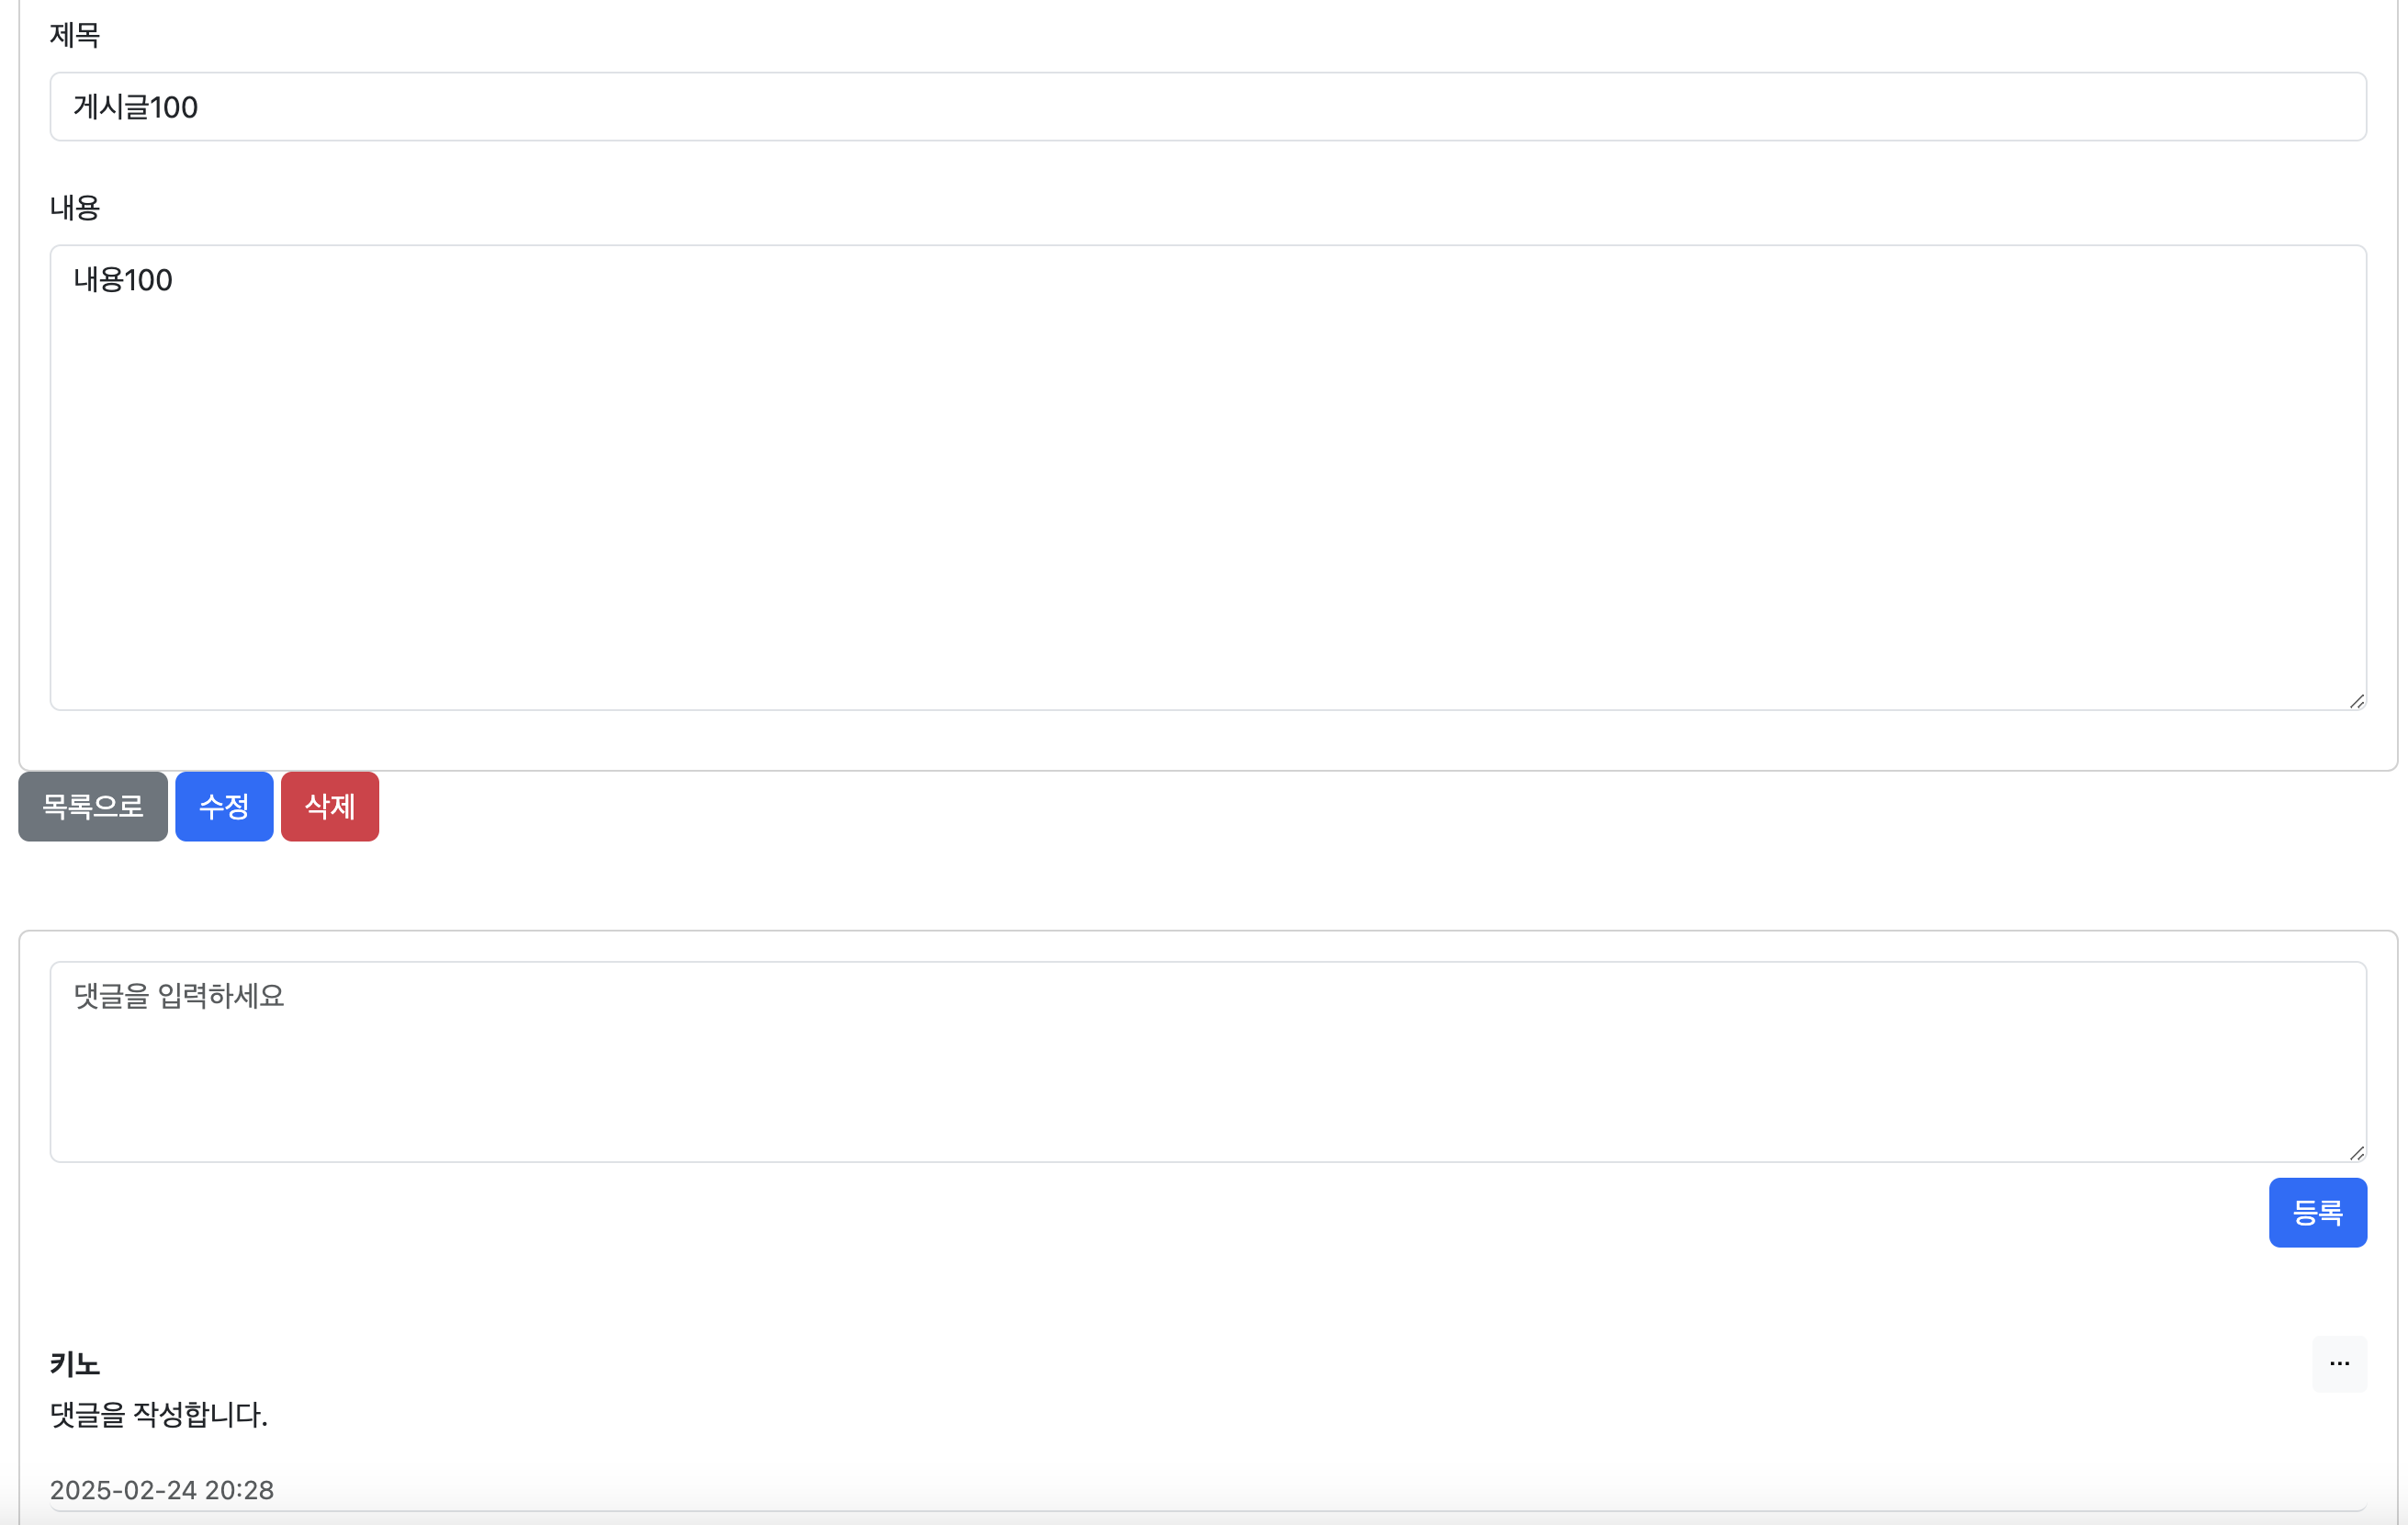
Task: Click the blue 수정 button
Action: tap(224, 806)
